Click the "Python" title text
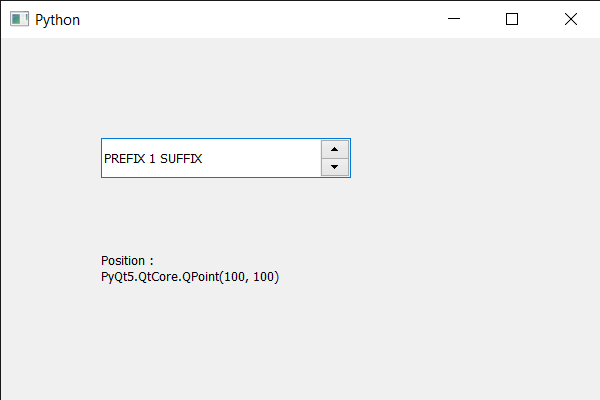600x400 pixels. pos(57,19)
